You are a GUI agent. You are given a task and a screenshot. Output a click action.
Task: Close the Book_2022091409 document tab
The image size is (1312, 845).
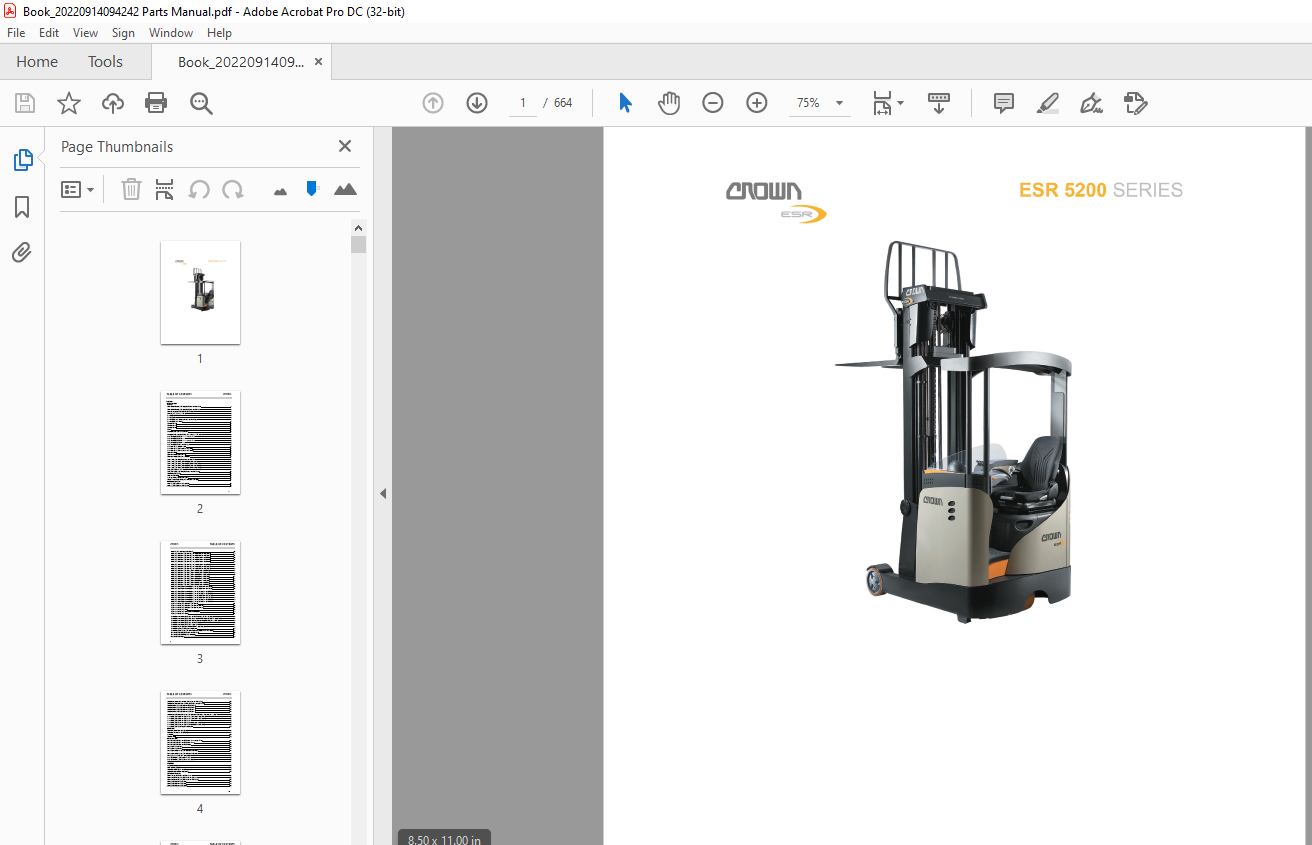point(318,62)
